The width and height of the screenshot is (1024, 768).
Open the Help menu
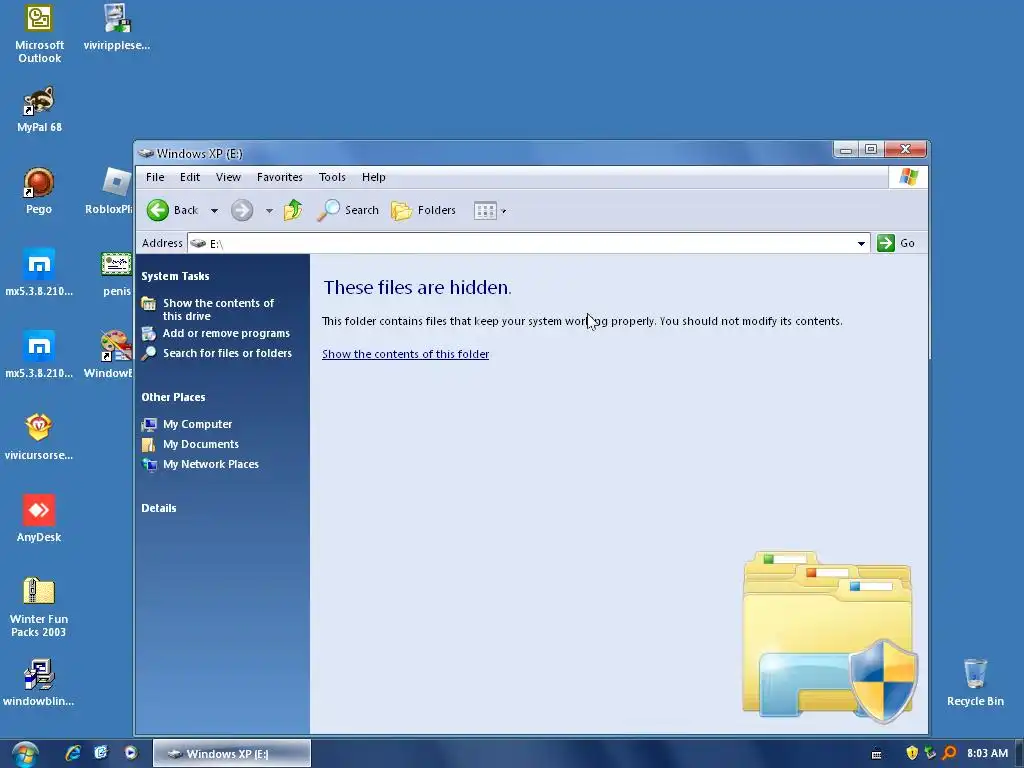tap(374, 177)
